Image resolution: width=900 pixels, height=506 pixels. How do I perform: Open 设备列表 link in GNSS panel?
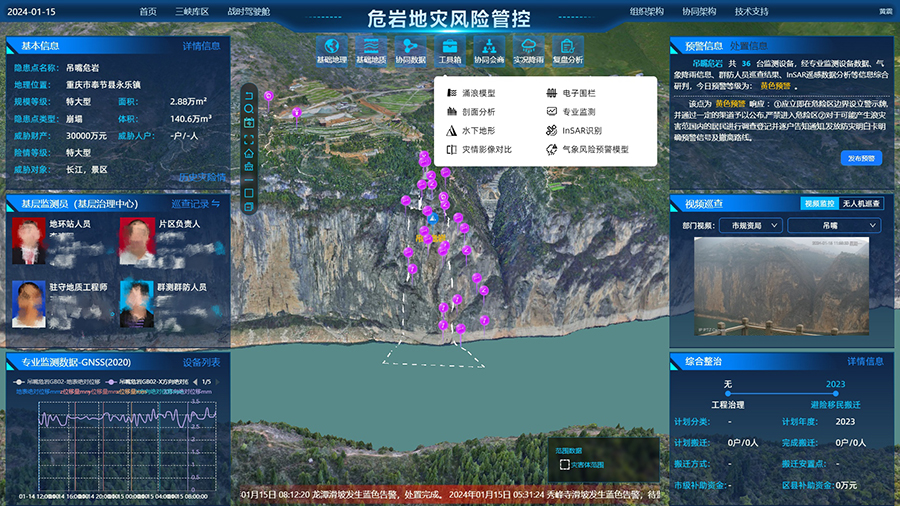click(x=201, y=361)
